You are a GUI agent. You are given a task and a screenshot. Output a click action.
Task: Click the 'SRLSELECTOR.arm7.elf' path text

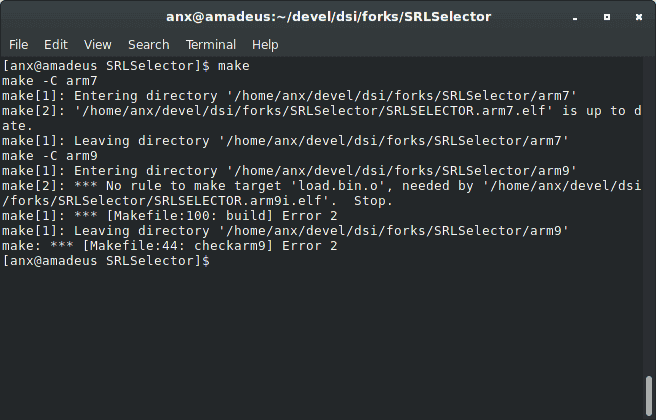(466, 111)
